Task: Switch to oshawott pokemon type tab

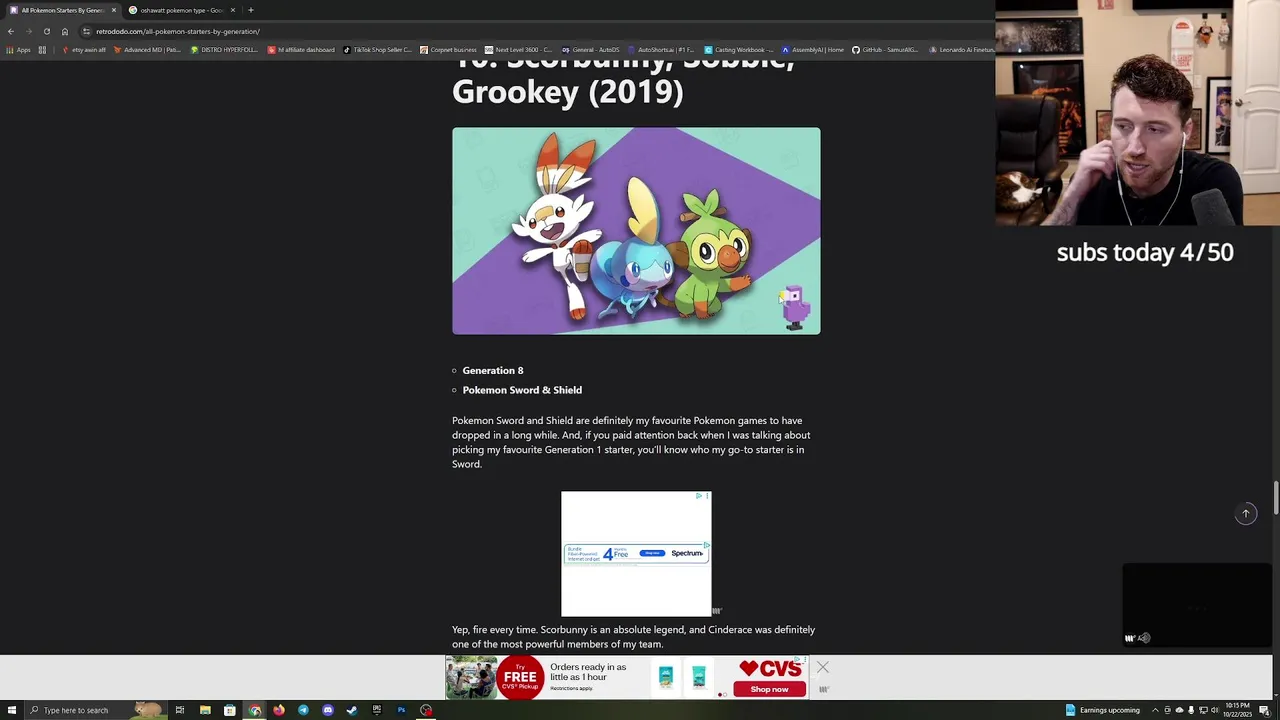Action: point(181,10)
